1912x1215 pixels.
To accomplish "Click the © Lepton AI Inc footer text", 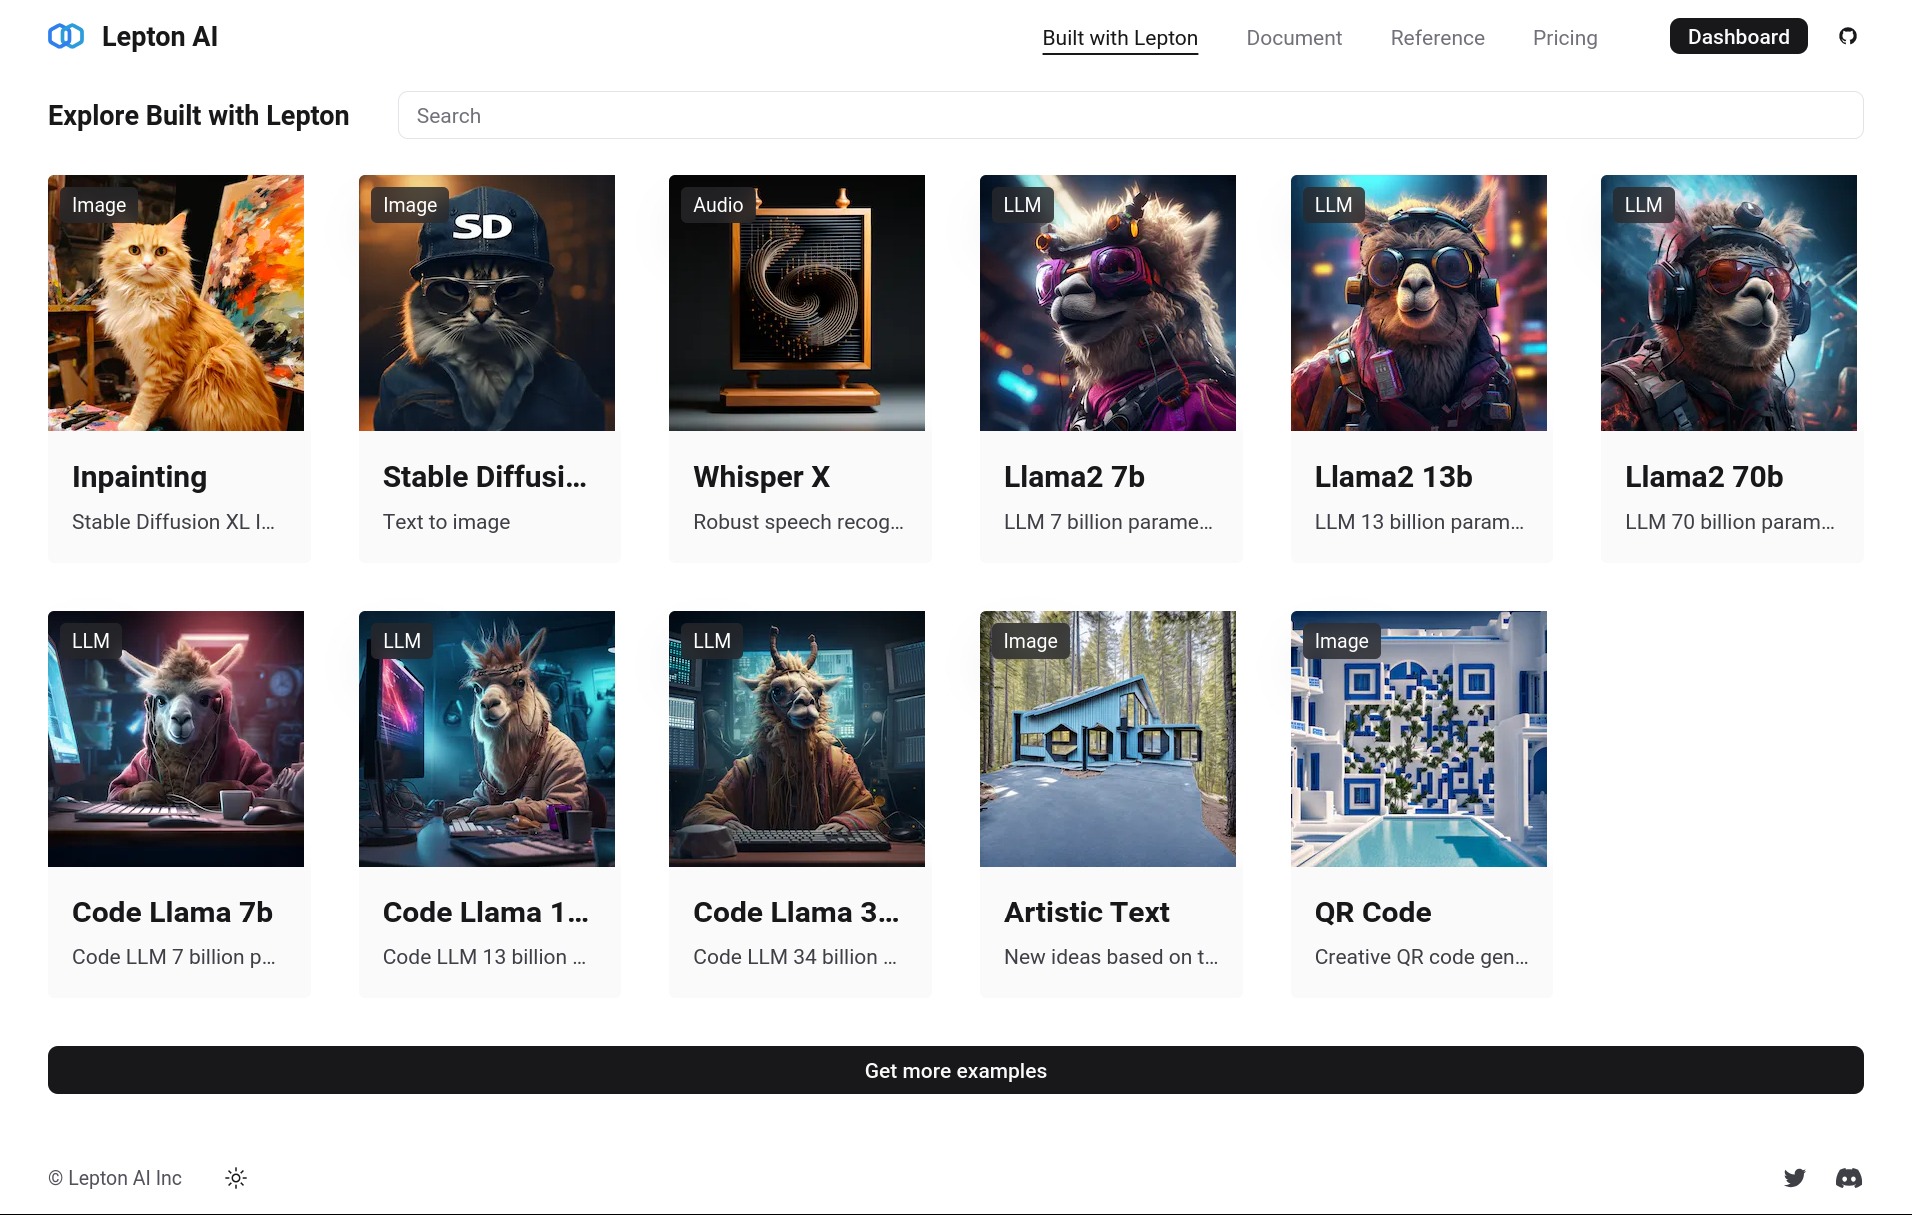I will point(115,1178).
